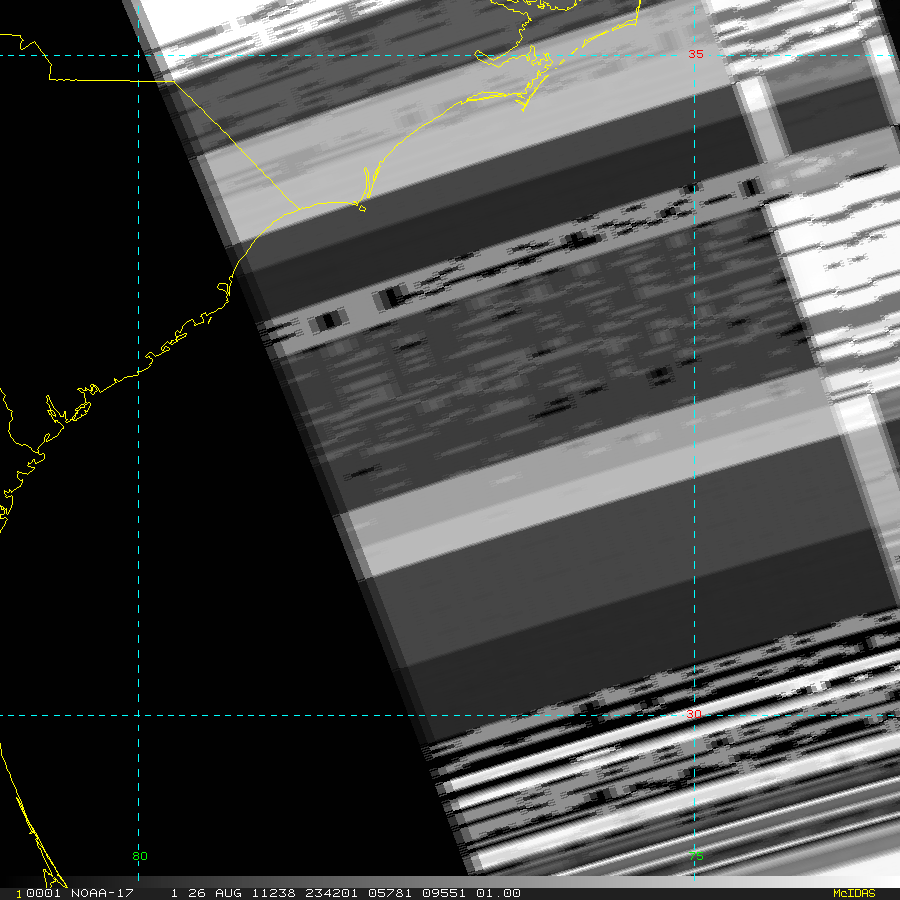The width and height of the screenshot is (900, 900).
Task: Click the green longitude label 80
Action: click(x=139, y=856)
